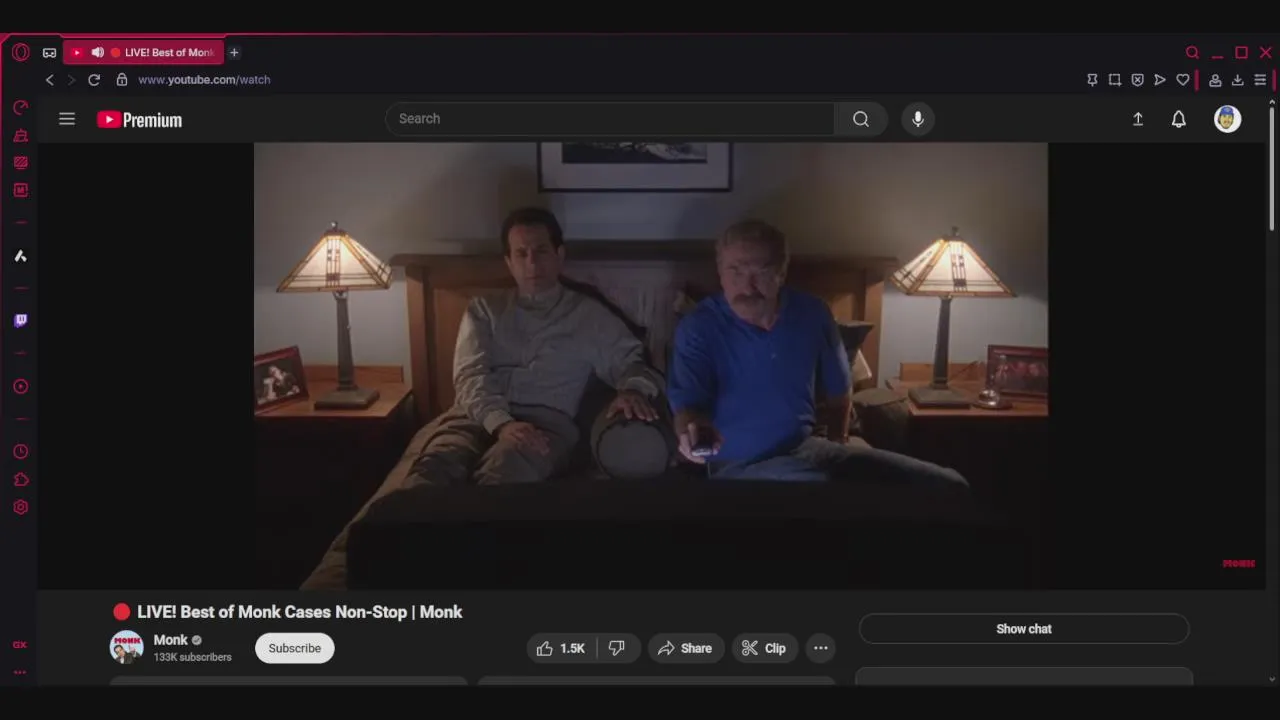Go back to previous page
Viewport: 1280px width, 720px height.
click(49, 80)
